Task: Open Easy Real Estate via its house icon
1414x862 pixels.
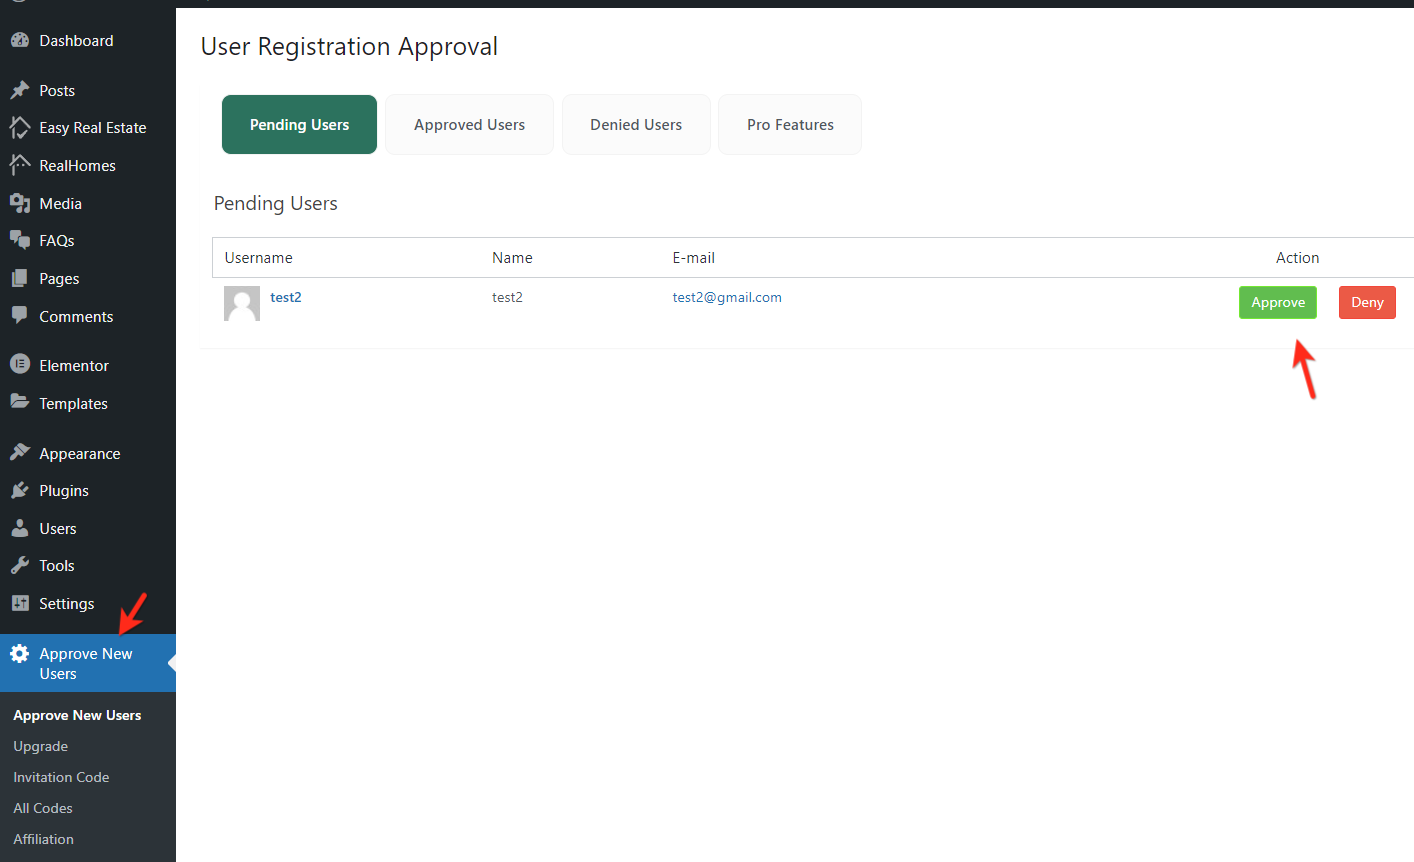Action: click(21, 127)
